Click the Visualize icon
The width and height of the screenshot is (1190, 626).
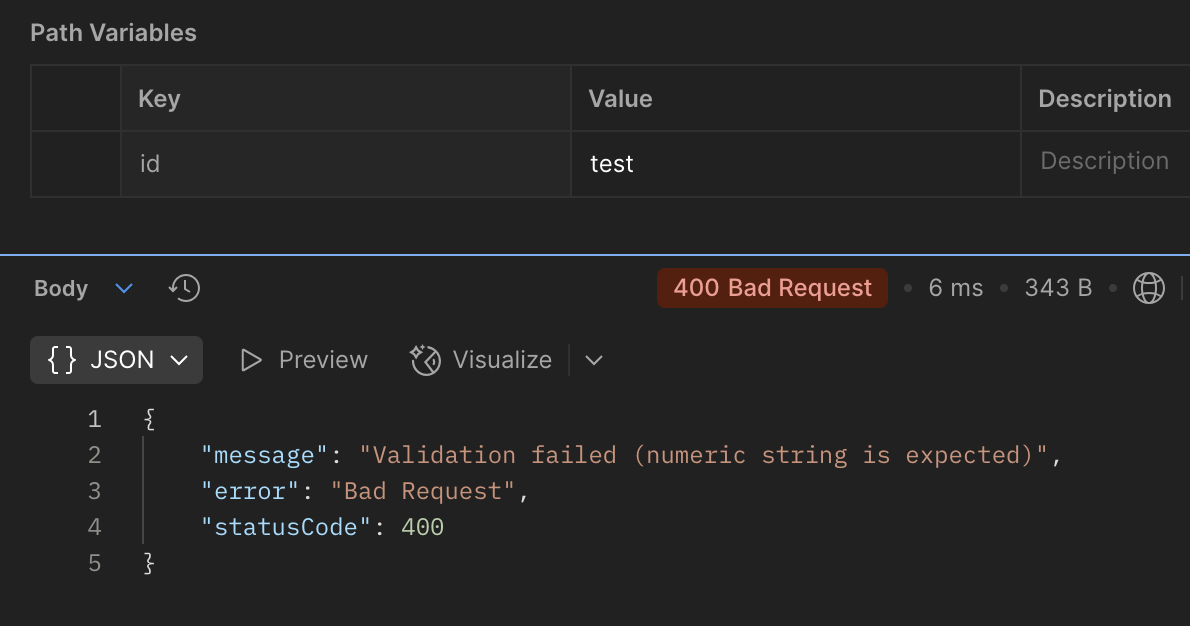coord(426,360)
